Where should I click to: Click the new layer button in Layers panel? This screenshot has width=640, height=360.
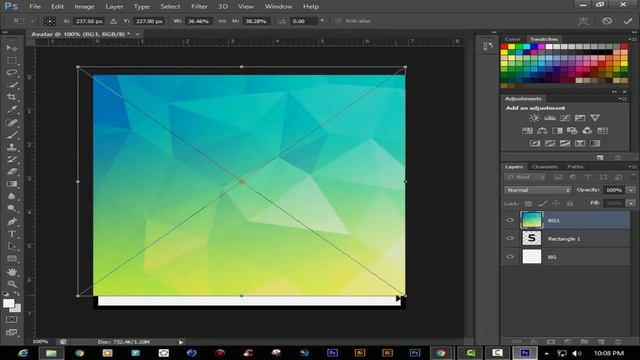[x=601, y=341]
